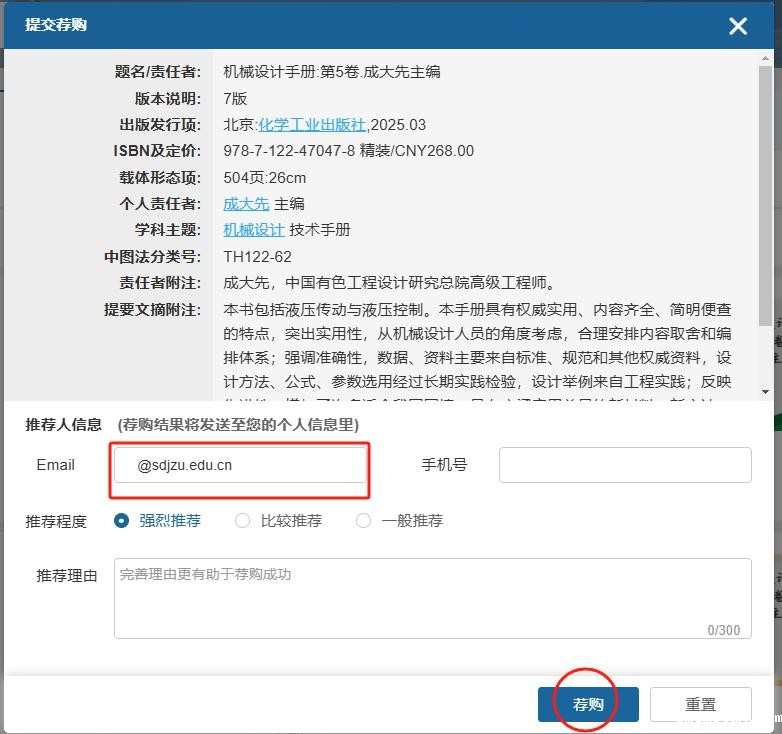Submit the form with 荐购 button

[x=588, y=704]
